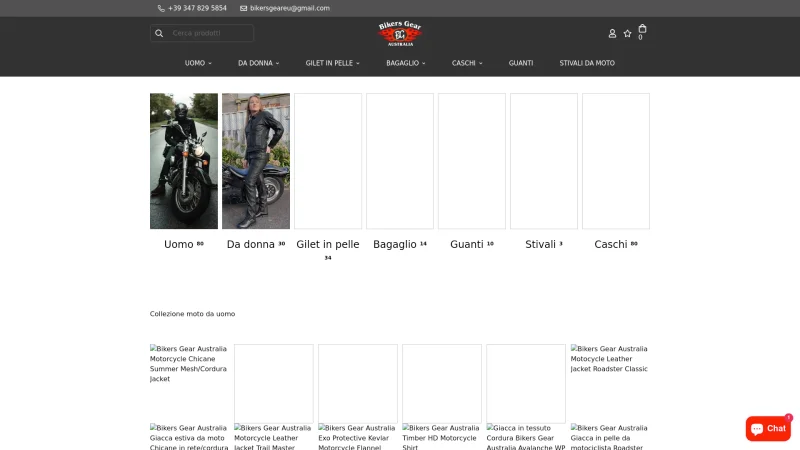
Task: Click the Collezione moto da uomo heading
Action: point(192,314)
